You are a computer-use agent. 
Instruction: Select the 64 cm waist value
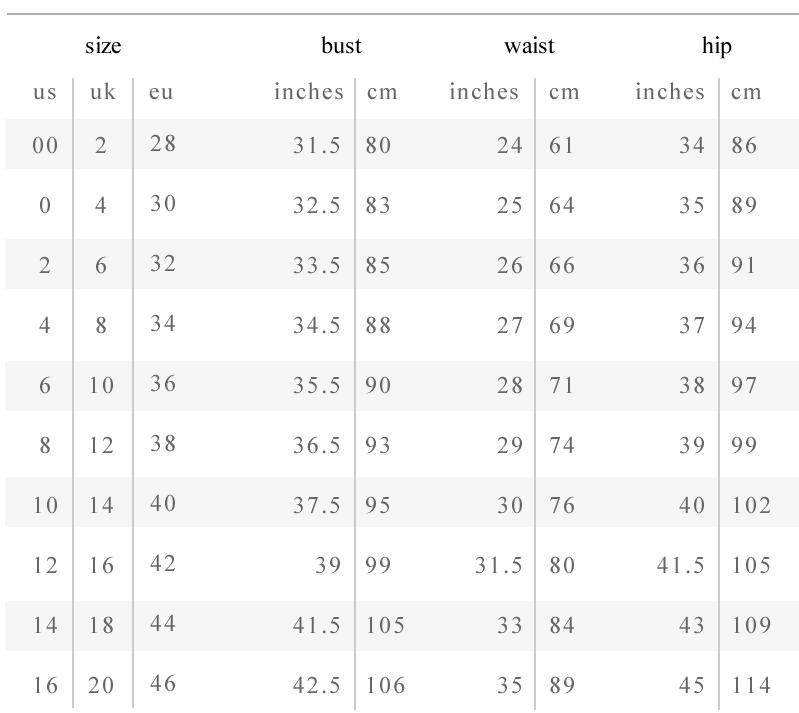pos(562,206)
